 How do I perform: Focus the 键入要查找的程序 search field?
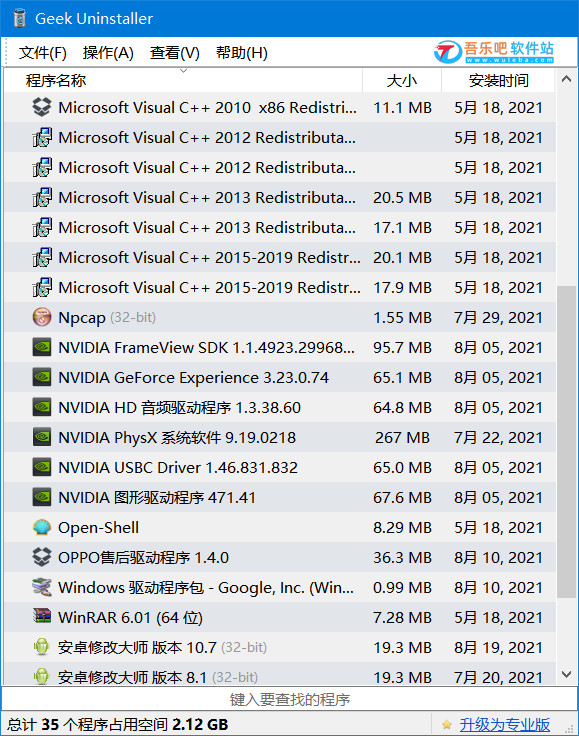tap(290, 699)
